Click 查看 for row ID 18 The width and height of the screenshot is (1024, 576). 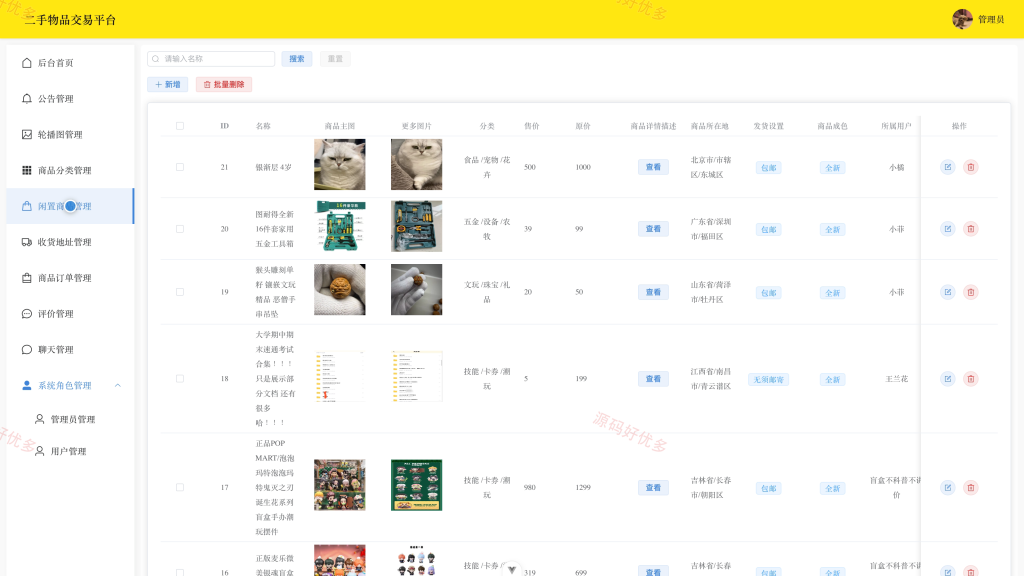pyautogui.click(x=653, y=379)
